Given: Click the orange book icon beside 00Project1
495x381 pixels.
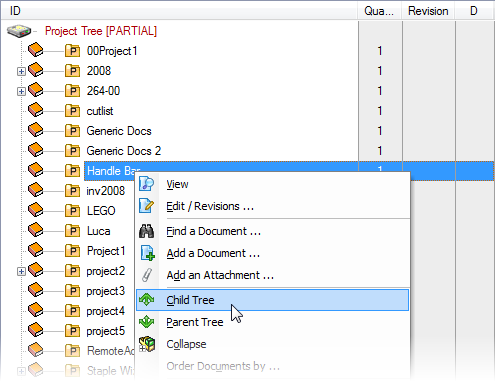Looking at the screenshot, I should pos(35,50).
